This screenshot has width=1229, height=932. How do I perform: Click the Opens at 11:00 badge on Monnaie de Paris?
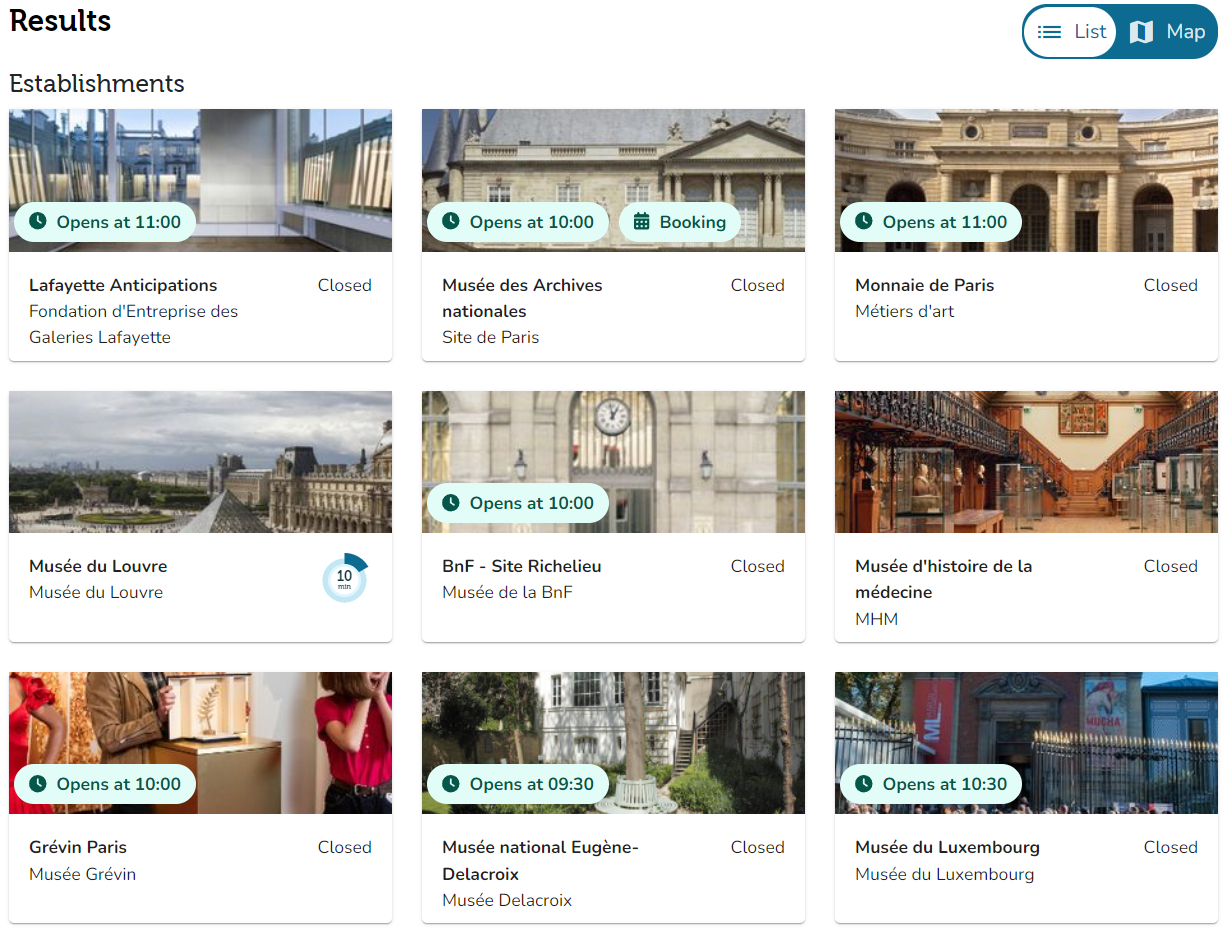pyautogui.click(x=931, y=222)
